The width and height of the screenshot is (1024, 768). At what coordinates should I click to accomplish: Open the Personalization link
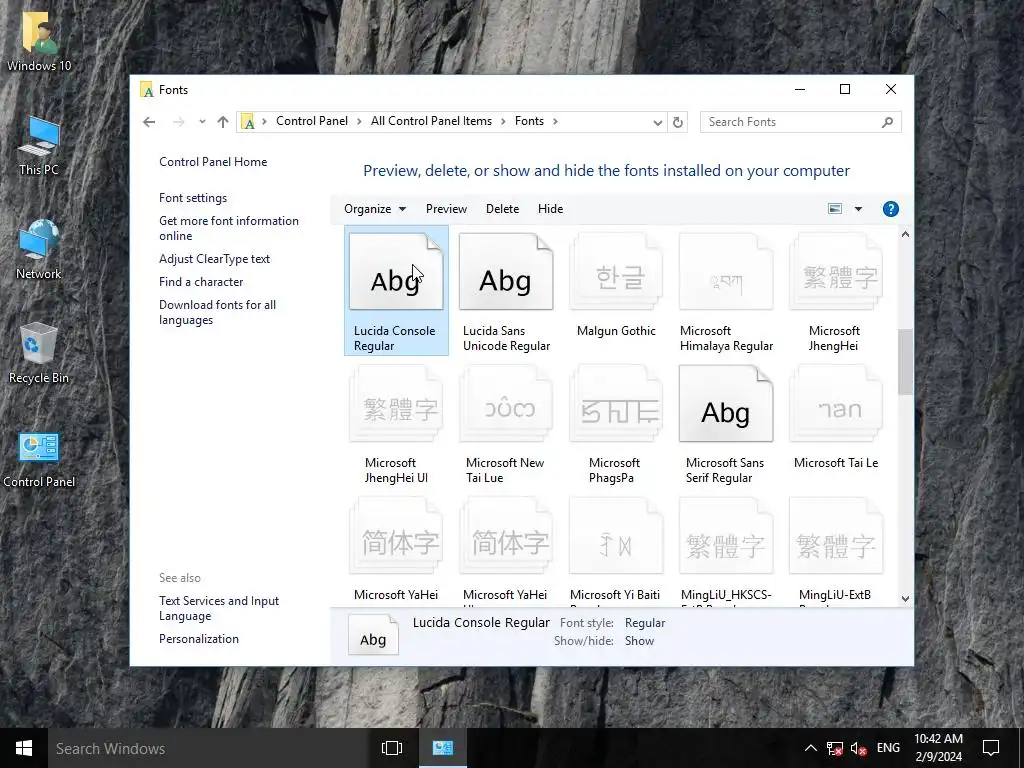[199, 639]
